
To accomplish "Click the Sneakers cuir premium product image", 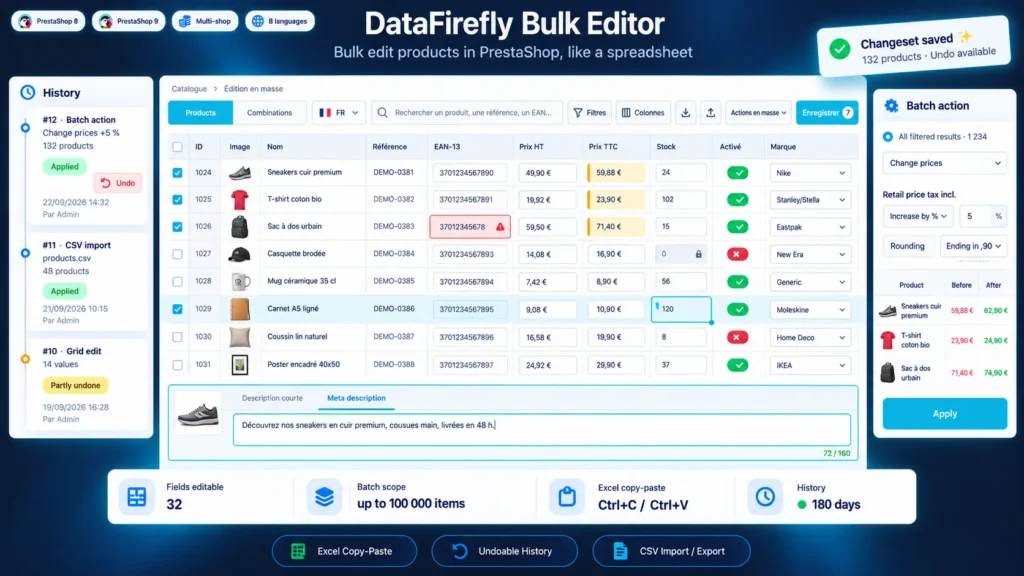I will (240, 172).
